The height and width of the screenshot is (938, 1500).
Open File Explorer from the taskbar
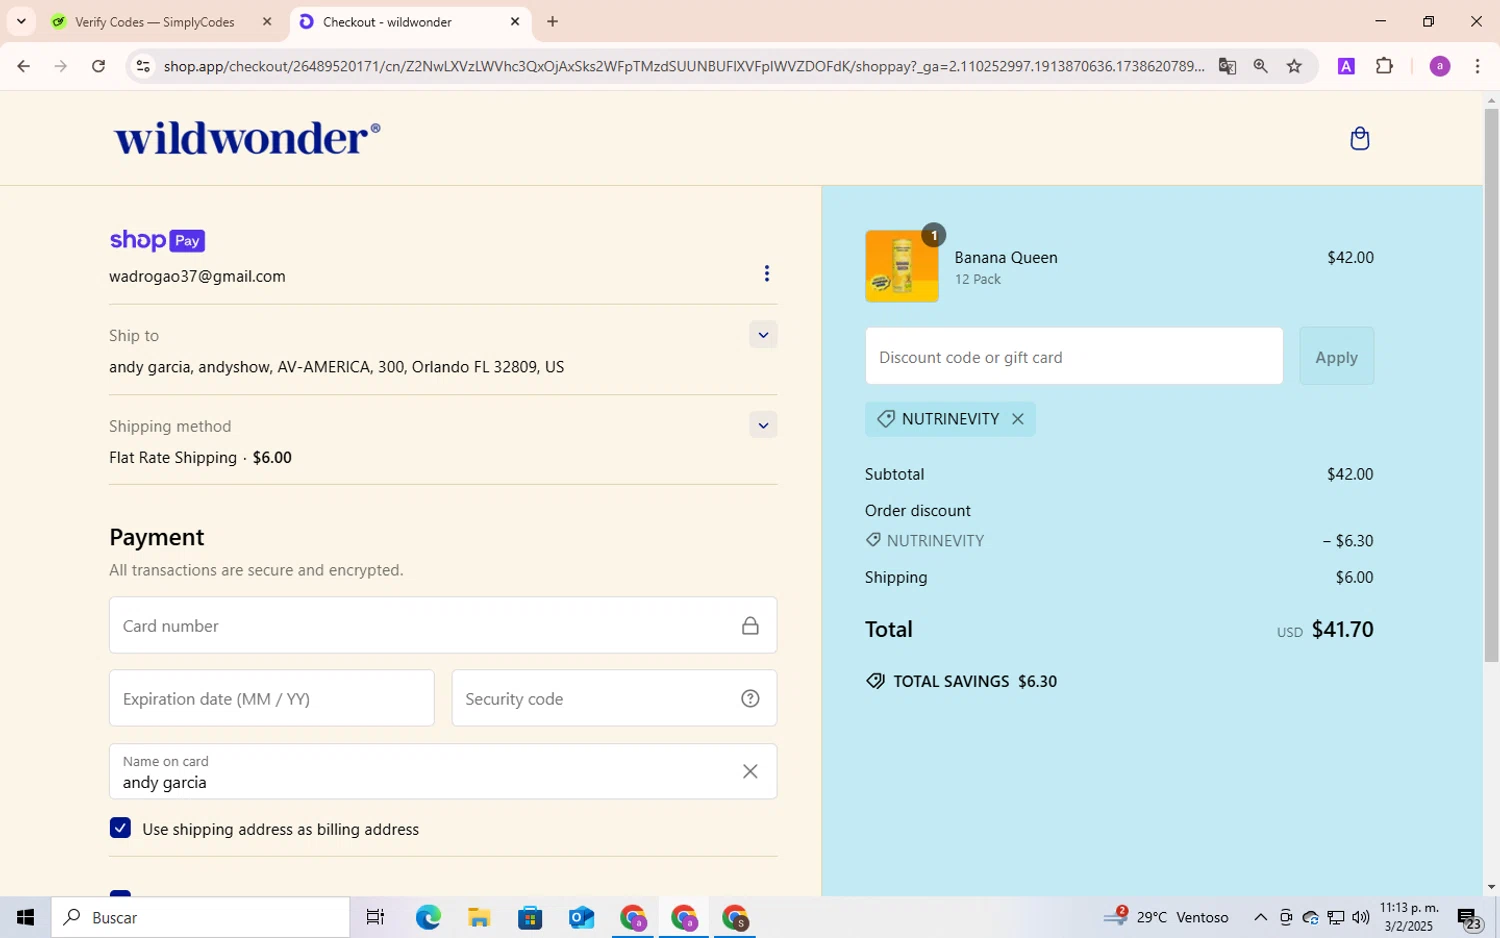[479, 917]
